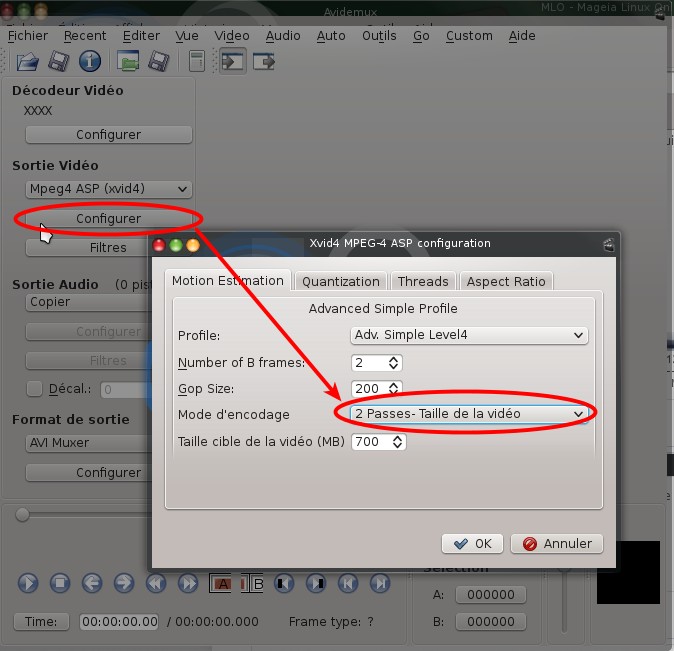Show file information with blue info icon
The height and width of the screenshot is (651, 674).
tap(90, 61)
